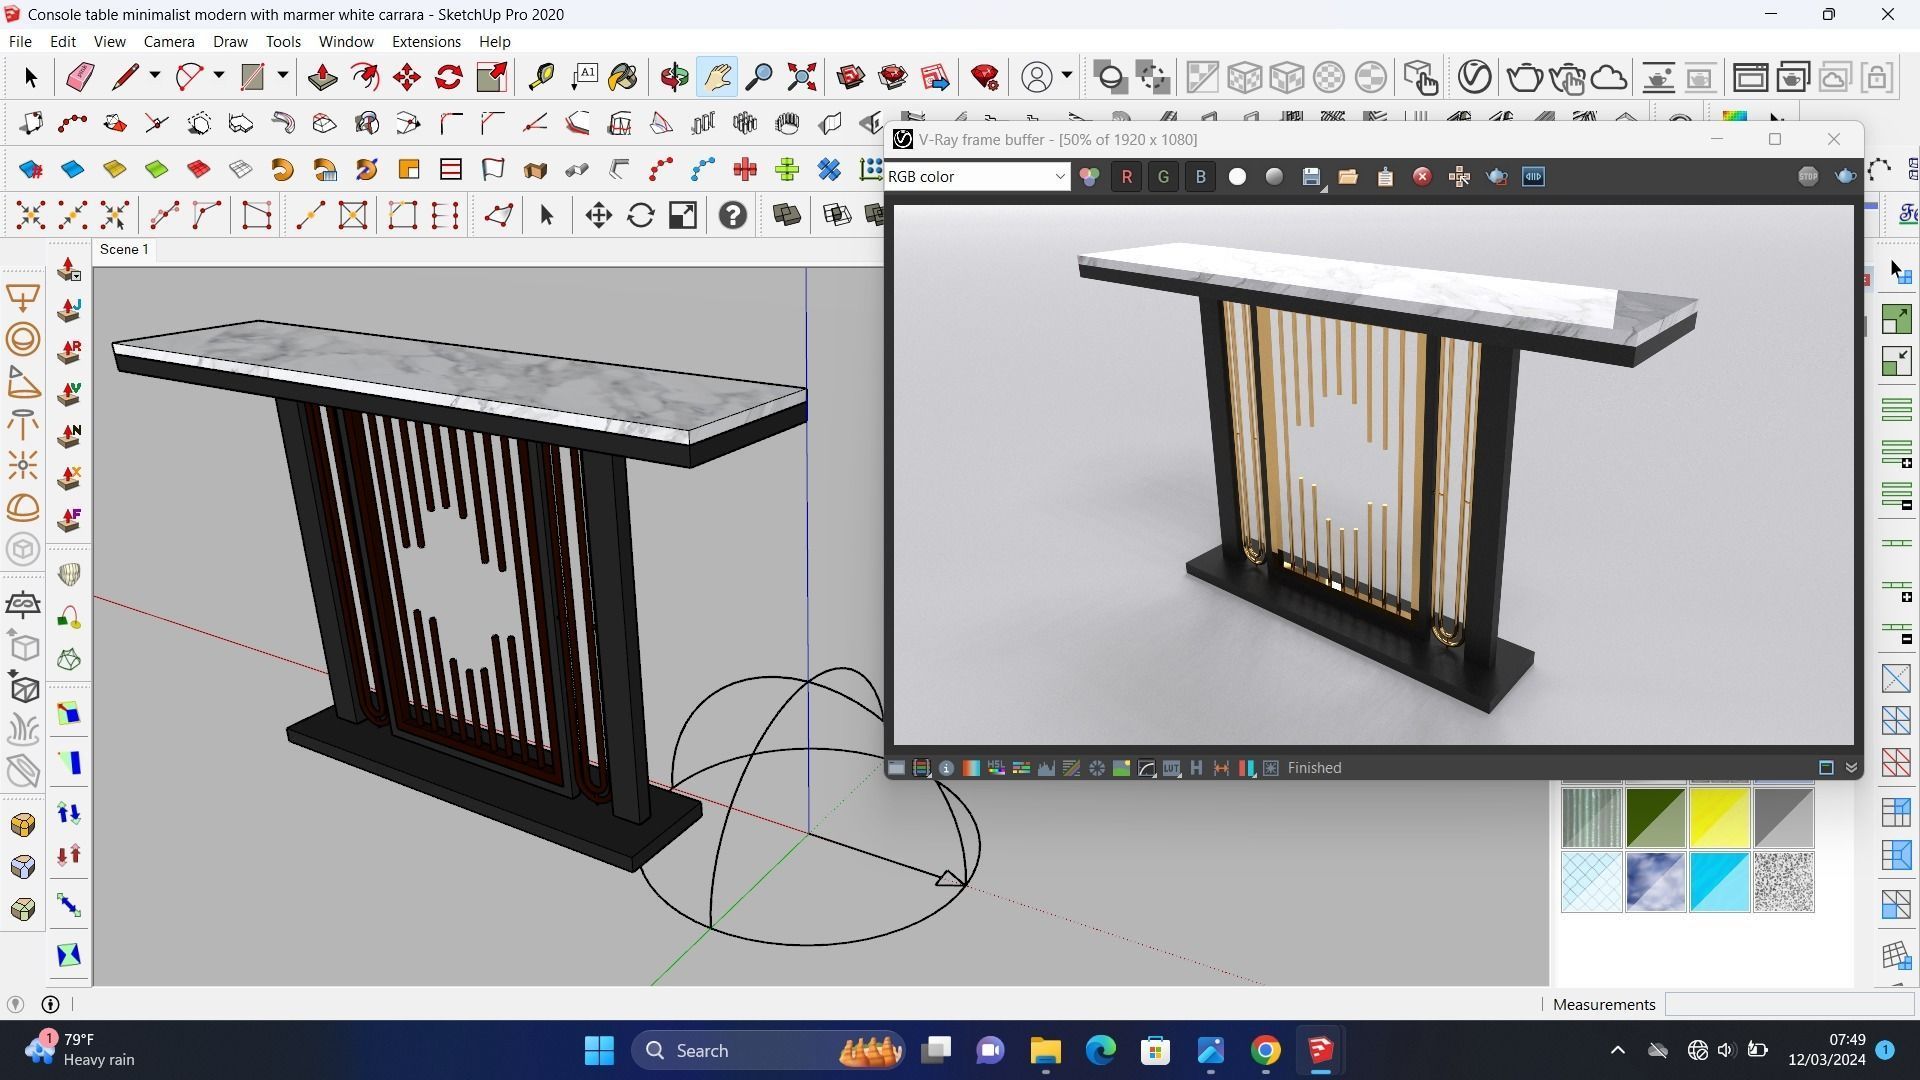Open the V-Ray Asset Editor
Screen dimensions: 1920x1080
(x=1474, y=77)
